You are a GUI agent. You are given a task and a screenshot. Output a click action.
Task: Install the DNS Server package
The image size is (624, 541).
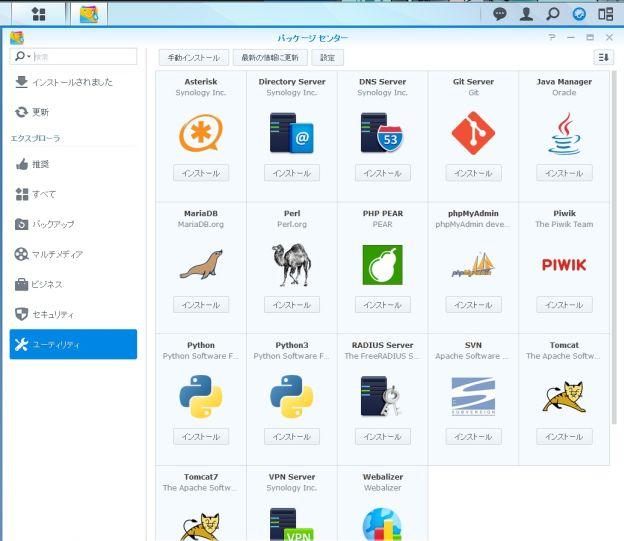382,173
